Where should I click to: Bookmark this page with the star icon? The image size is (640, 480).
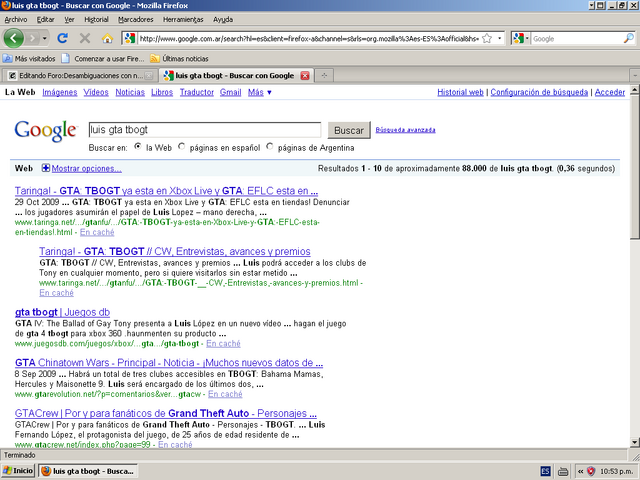pyautogui.click(x=487, y=38)
